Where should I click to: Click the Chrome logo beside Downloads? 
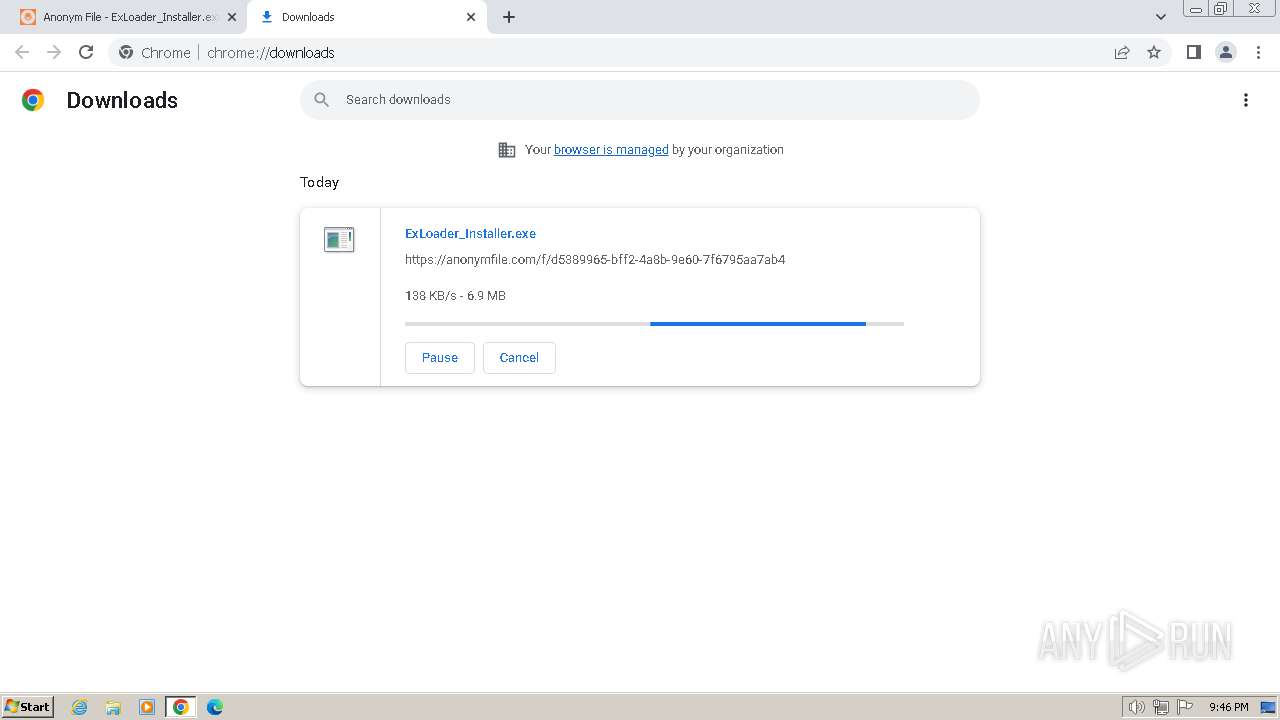click(33, 100)
